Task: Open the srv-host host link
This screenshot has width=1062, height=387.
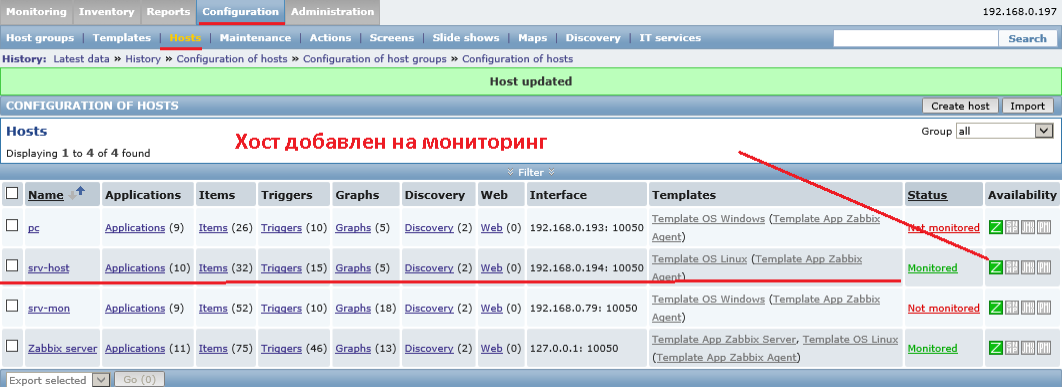Action: coord(48,268)
